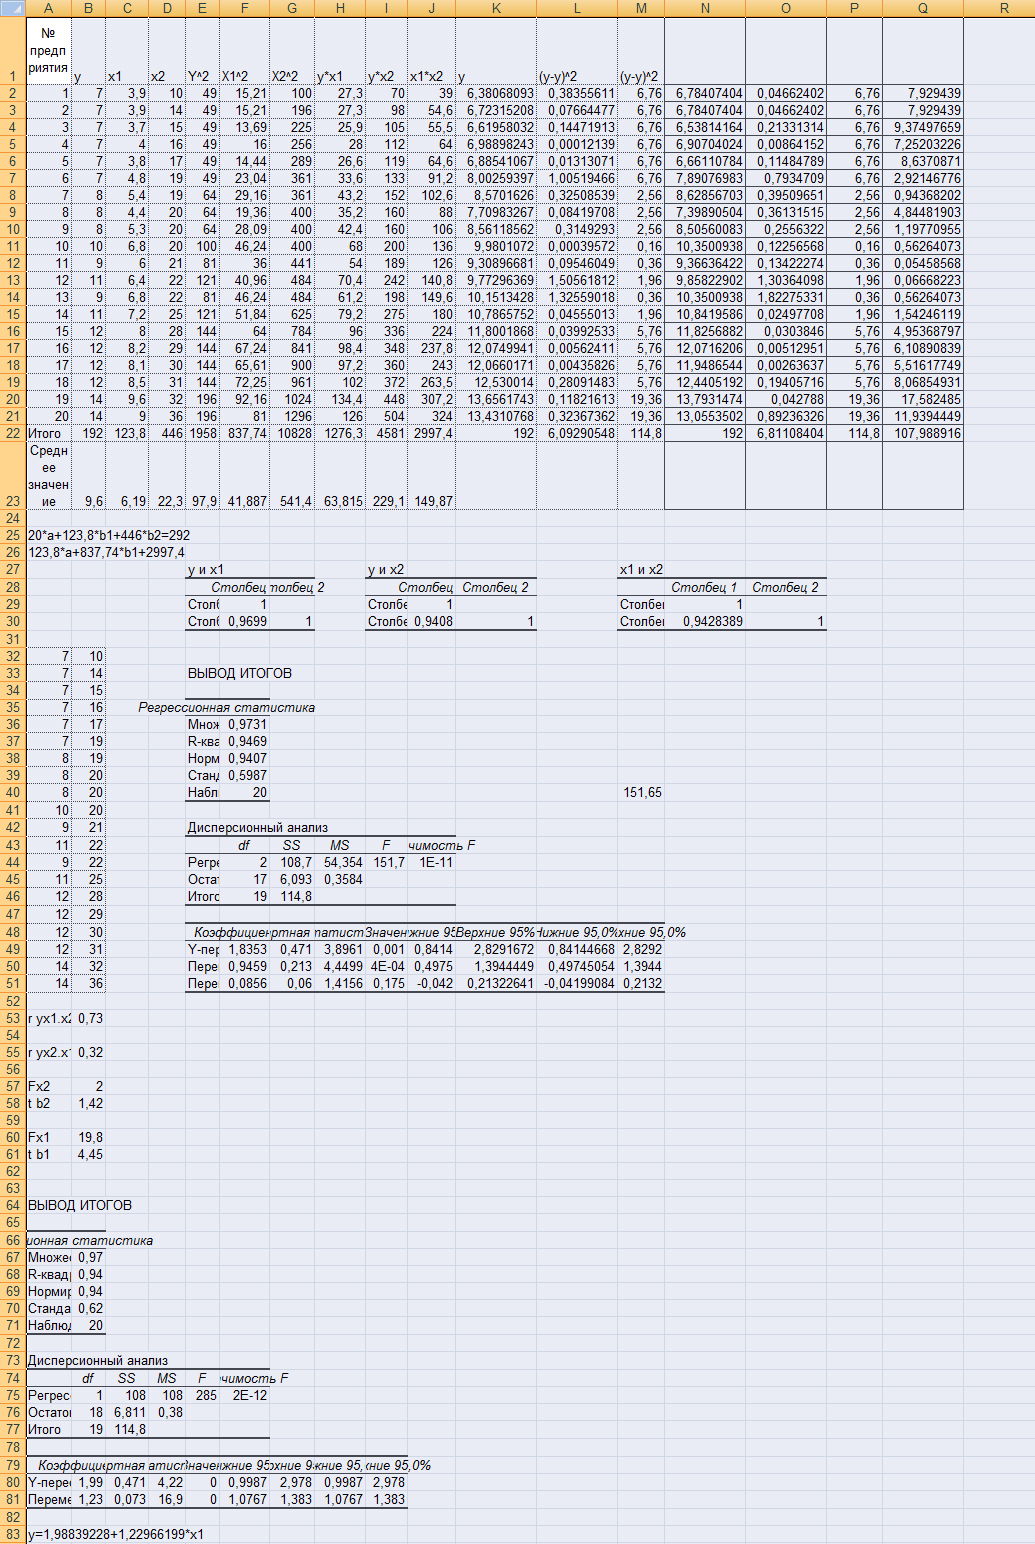
Task: Select column K header
Action: click(496, 8)
